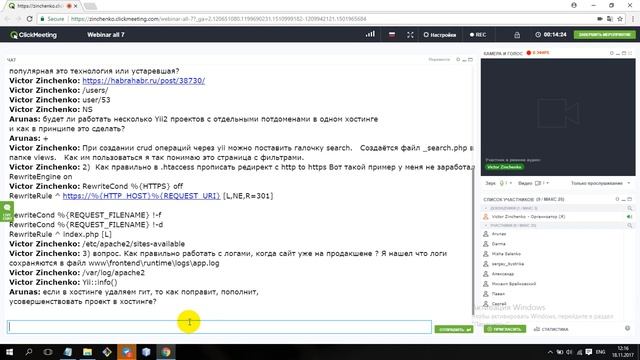The width and height of the screenshot is (640, 360).
Task: Open Настройки settings in header
Action: (440, 35)
